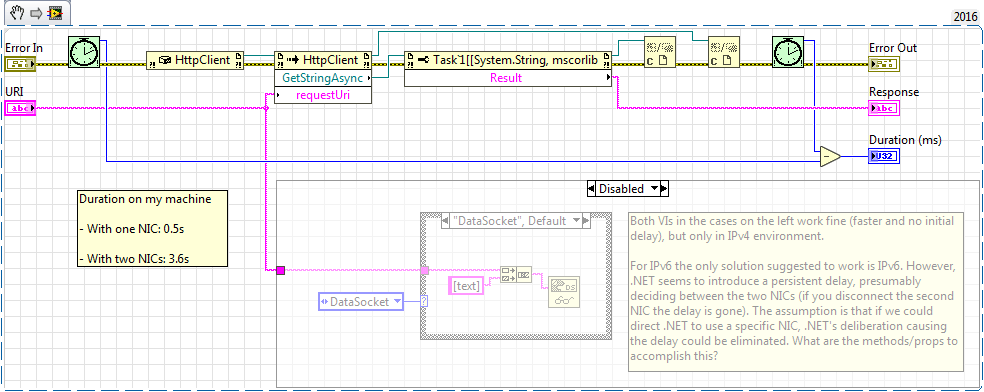
Task: Click the 2016 version label
Action: coord(966,17)
